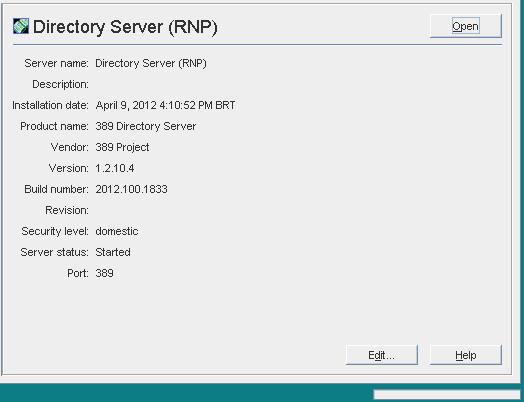Click the 'Server name:' label
The width and height of the screenshot is (524, 402).
56,63
